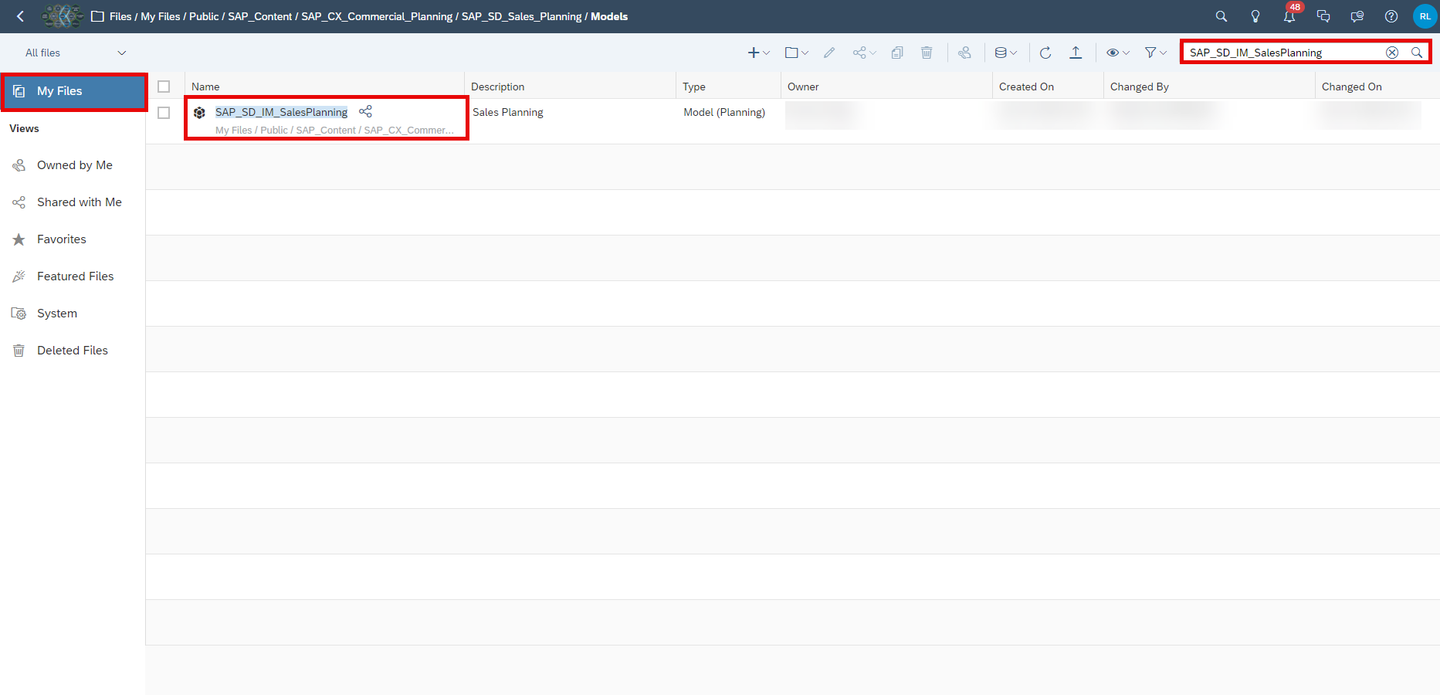1440x695 pixels.
Task: Click the My Files breadcrumb in header
Action: [x=159, y=16]
